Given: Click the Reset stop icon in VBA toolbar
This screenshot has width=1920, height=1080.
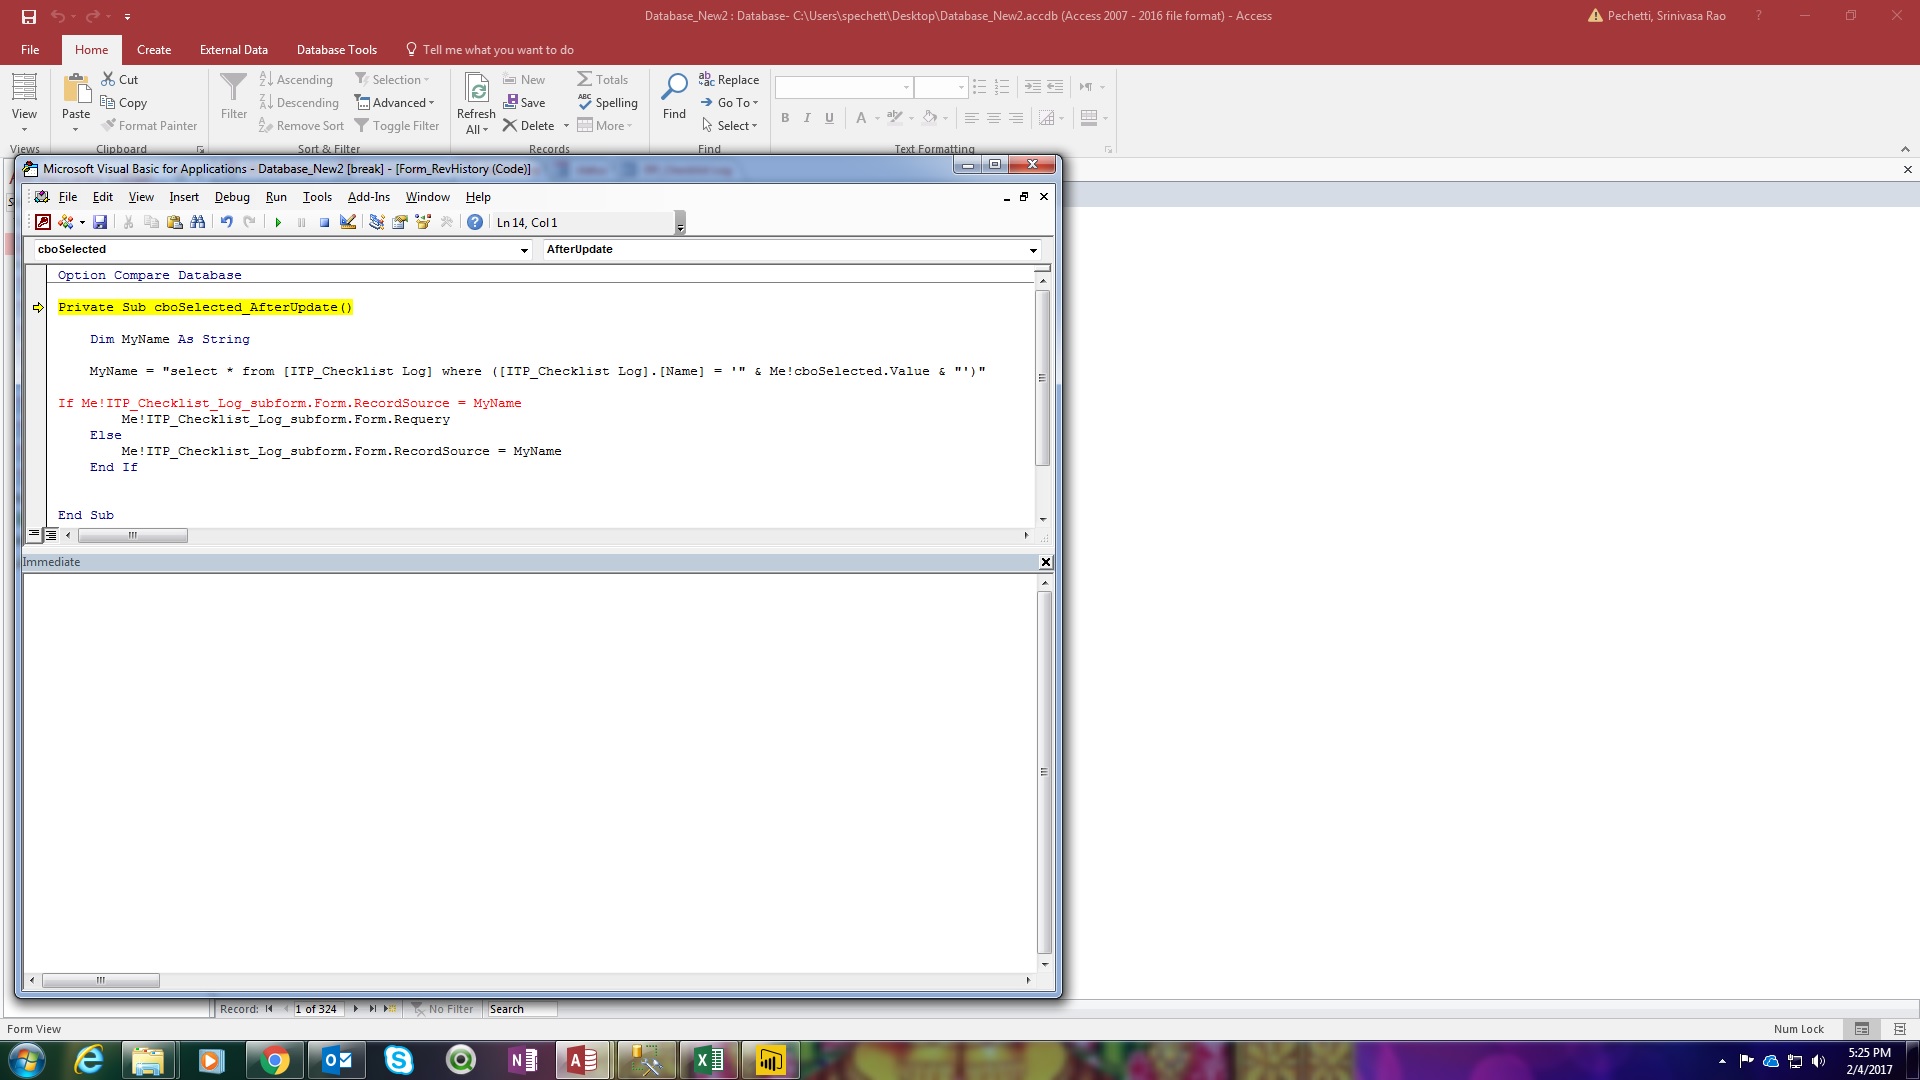Looking at the screenshot, I should tap(324, 222).
